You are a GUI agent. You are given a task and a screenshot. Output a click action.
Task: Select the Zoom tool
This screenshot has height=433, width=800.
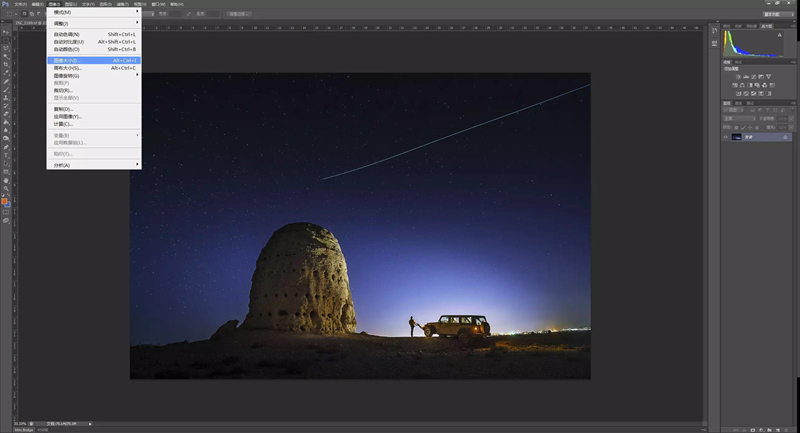click(6, 188)
